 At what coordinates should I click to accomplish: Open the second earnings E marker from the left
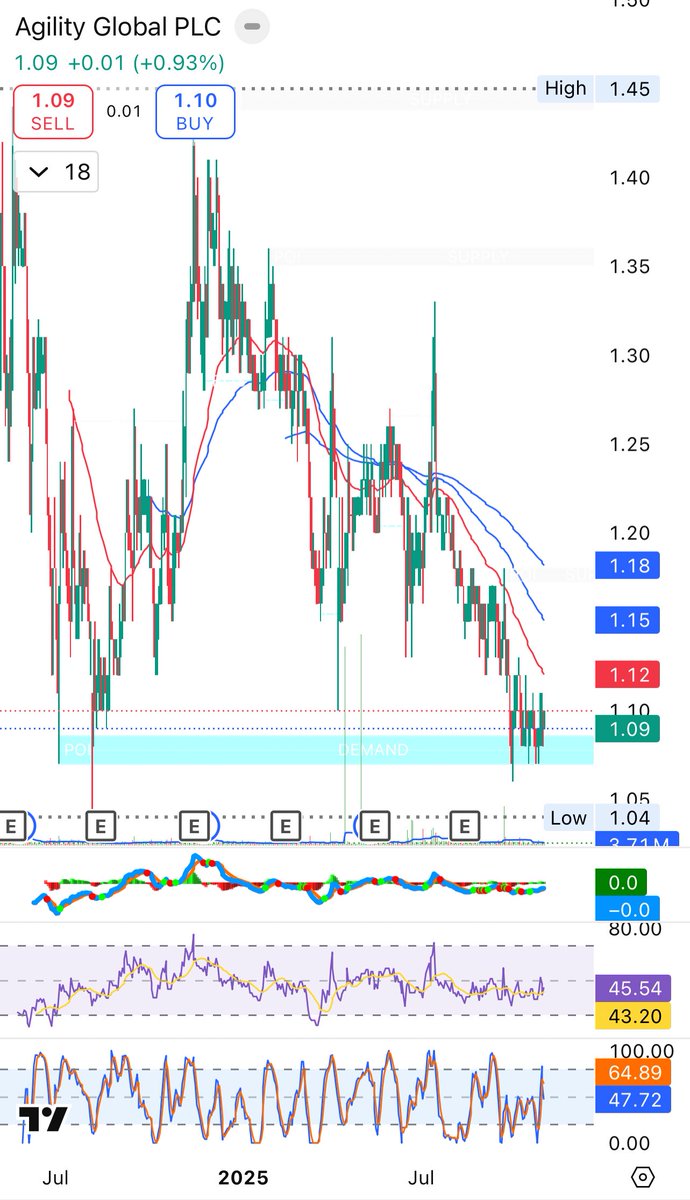click(99, 826)
